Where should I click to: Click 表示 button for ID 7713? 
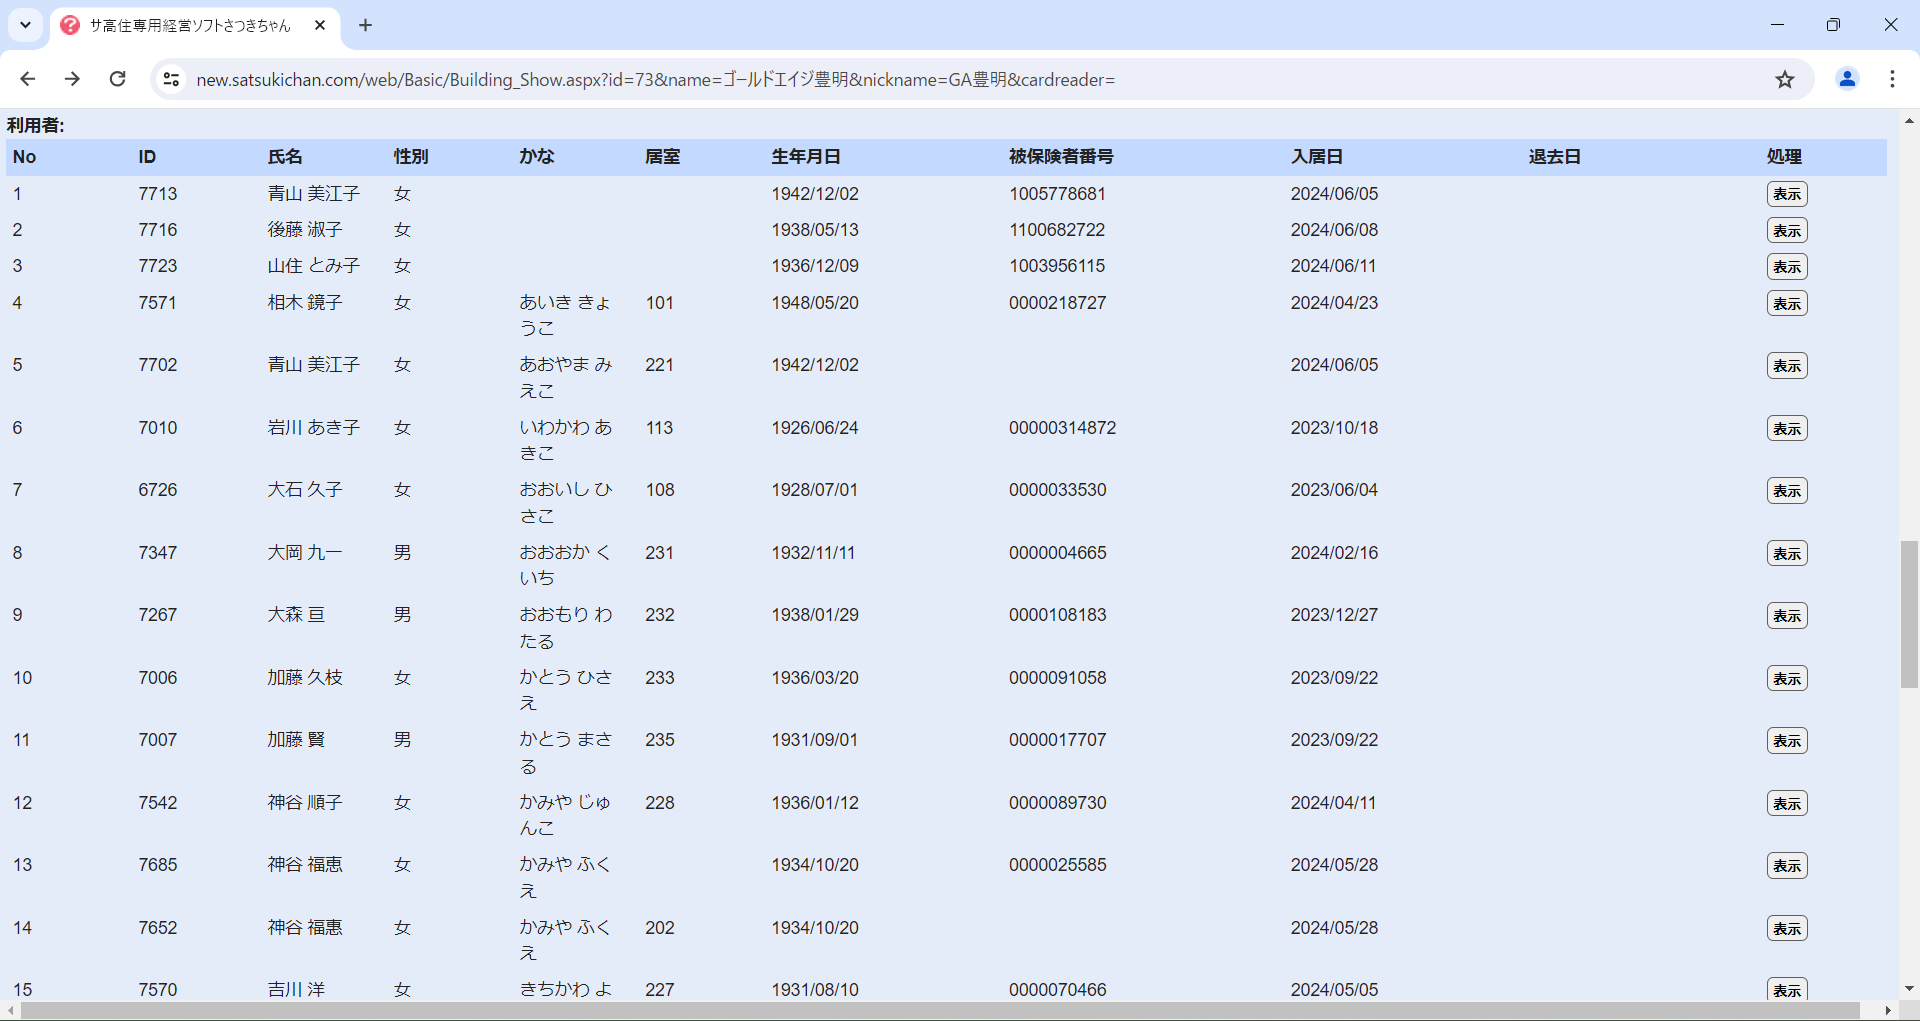(x=1786, y=194)
